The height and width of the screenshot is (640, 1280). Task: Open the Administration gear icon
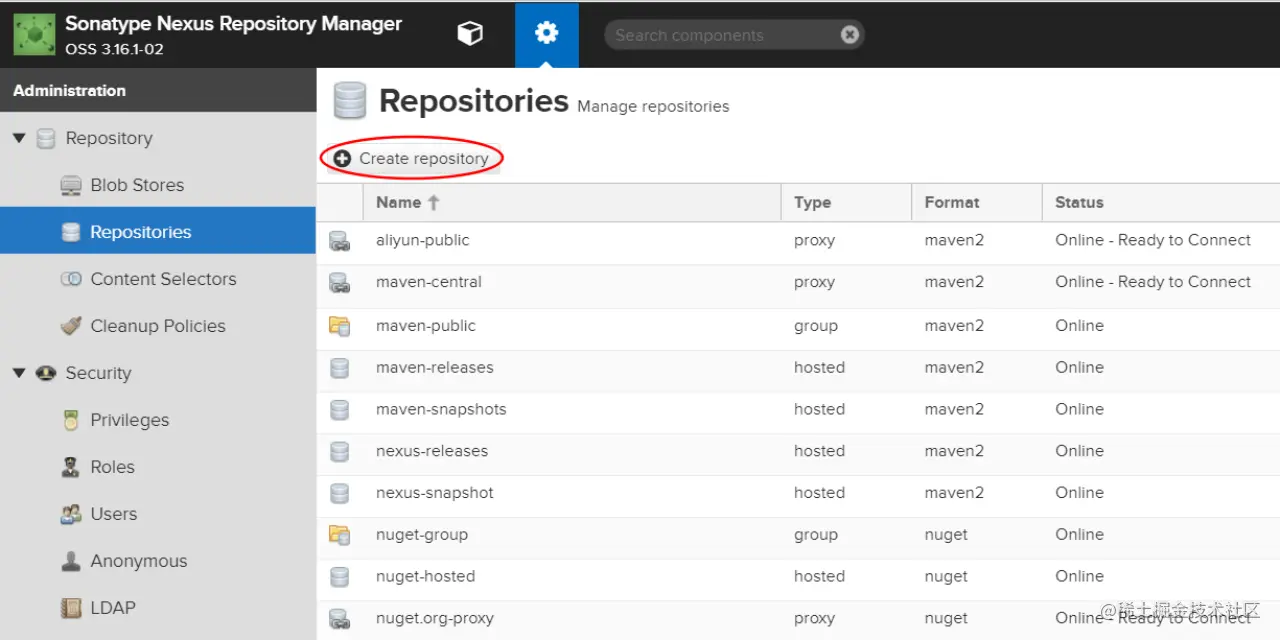[546, 34]
